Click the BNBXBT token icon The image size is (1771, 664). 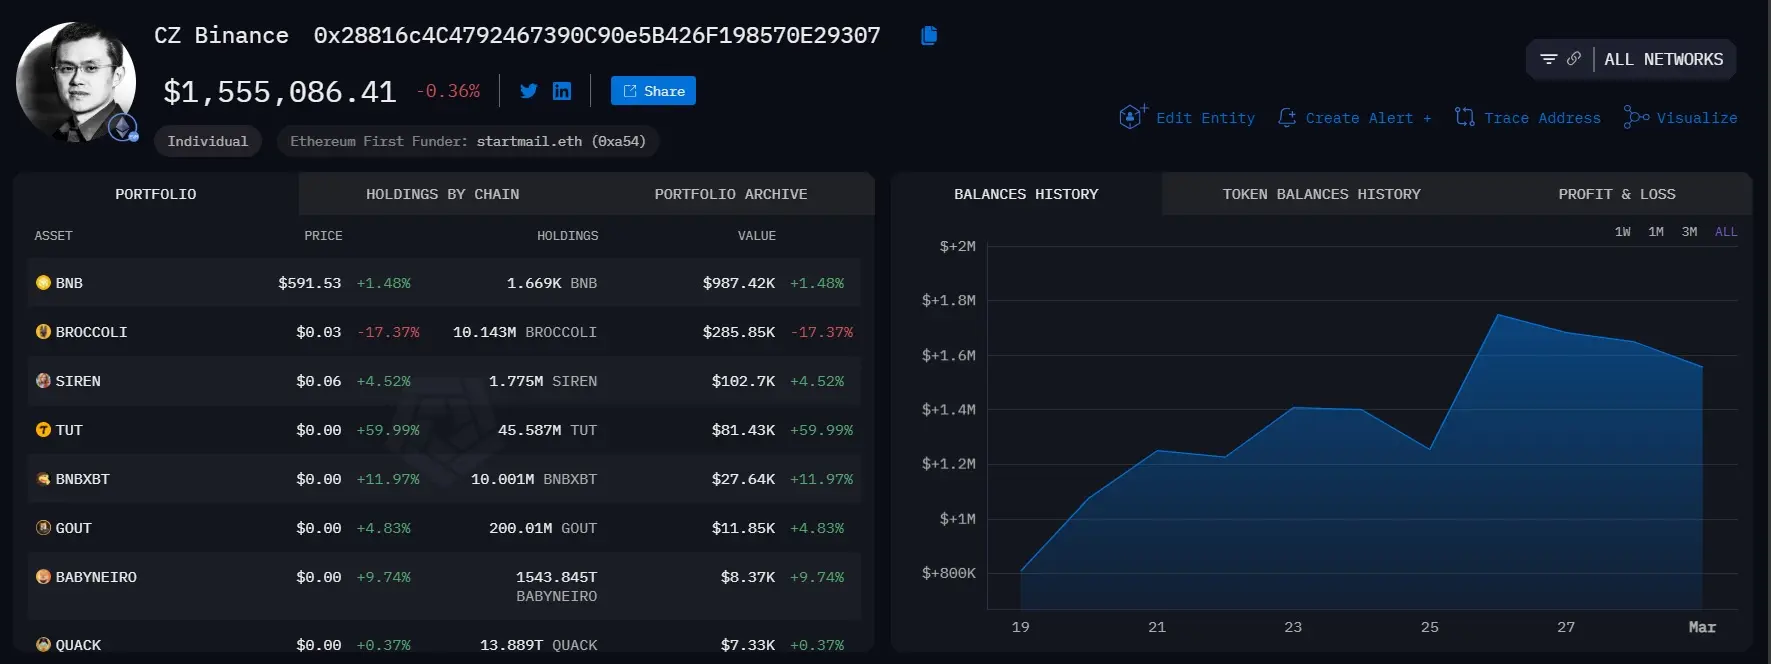[43, 479]
